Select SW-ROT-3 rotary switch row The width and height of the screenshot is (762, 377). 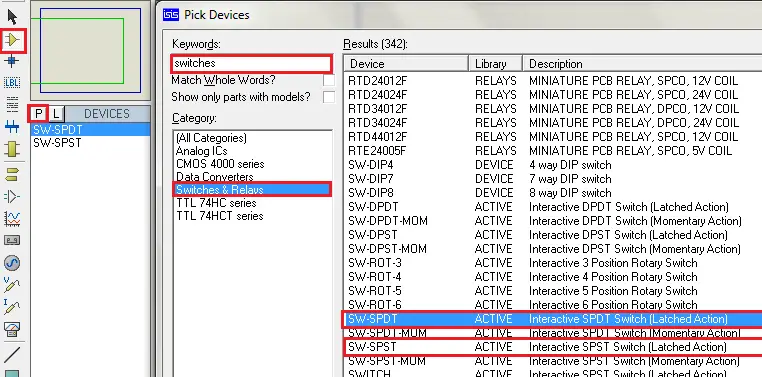click(553, 263)
